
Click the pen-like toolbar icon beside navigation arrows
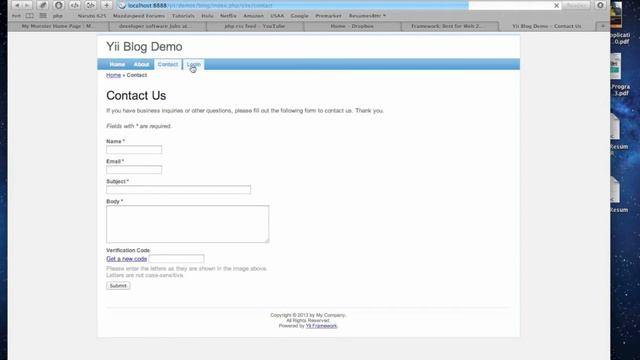tap(43, 5)
